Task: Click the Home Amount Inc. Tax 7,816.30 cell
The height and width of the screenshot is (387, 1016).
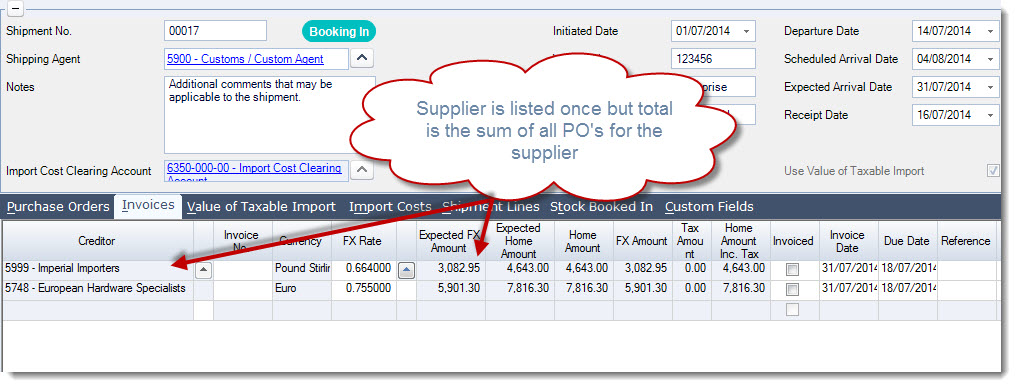Action: pyautogui.click(x=741, y=289)
